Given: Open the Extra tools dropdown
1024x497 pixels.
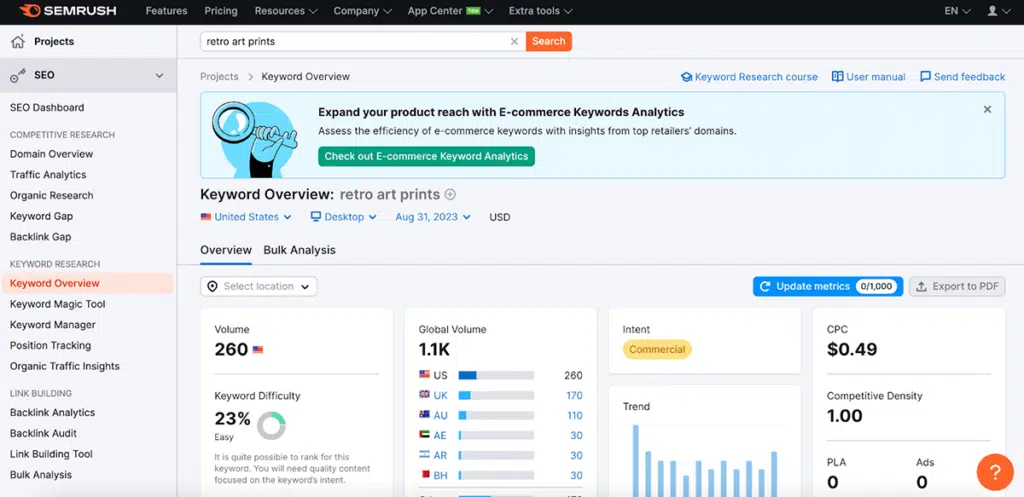Looking at the screenshot, I should pos(541,11).
